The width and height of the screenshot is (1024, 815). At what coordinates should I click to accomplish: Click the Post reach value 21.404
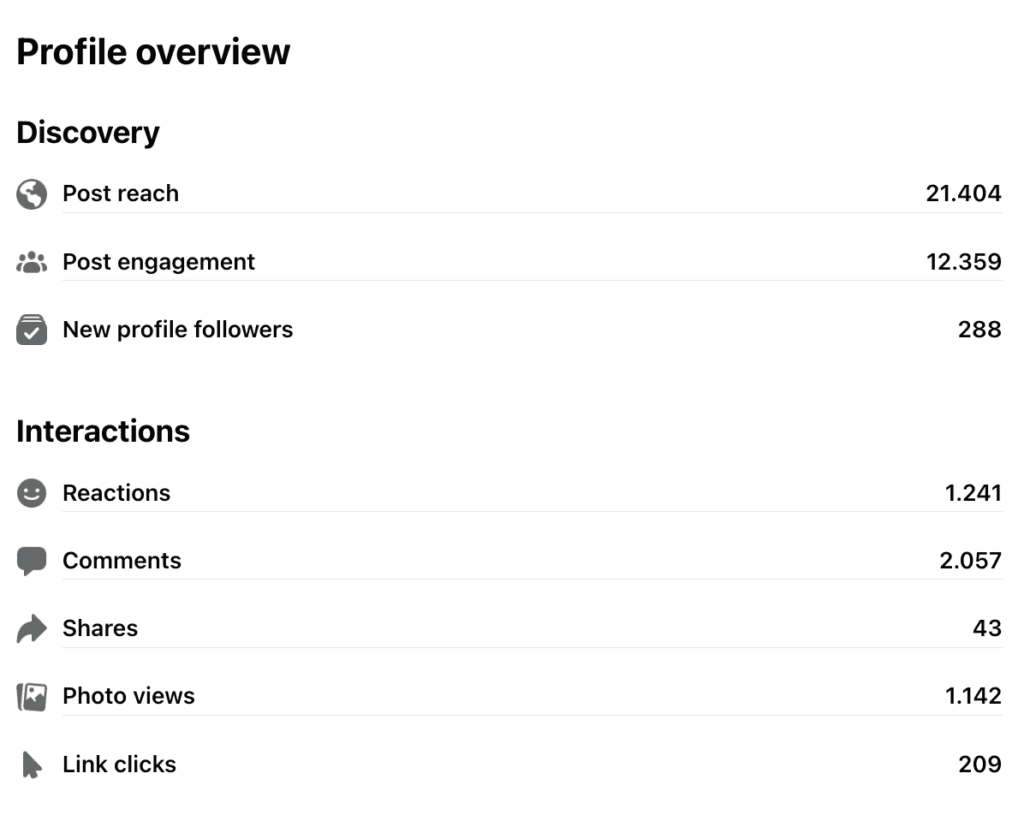pos(963,193)
